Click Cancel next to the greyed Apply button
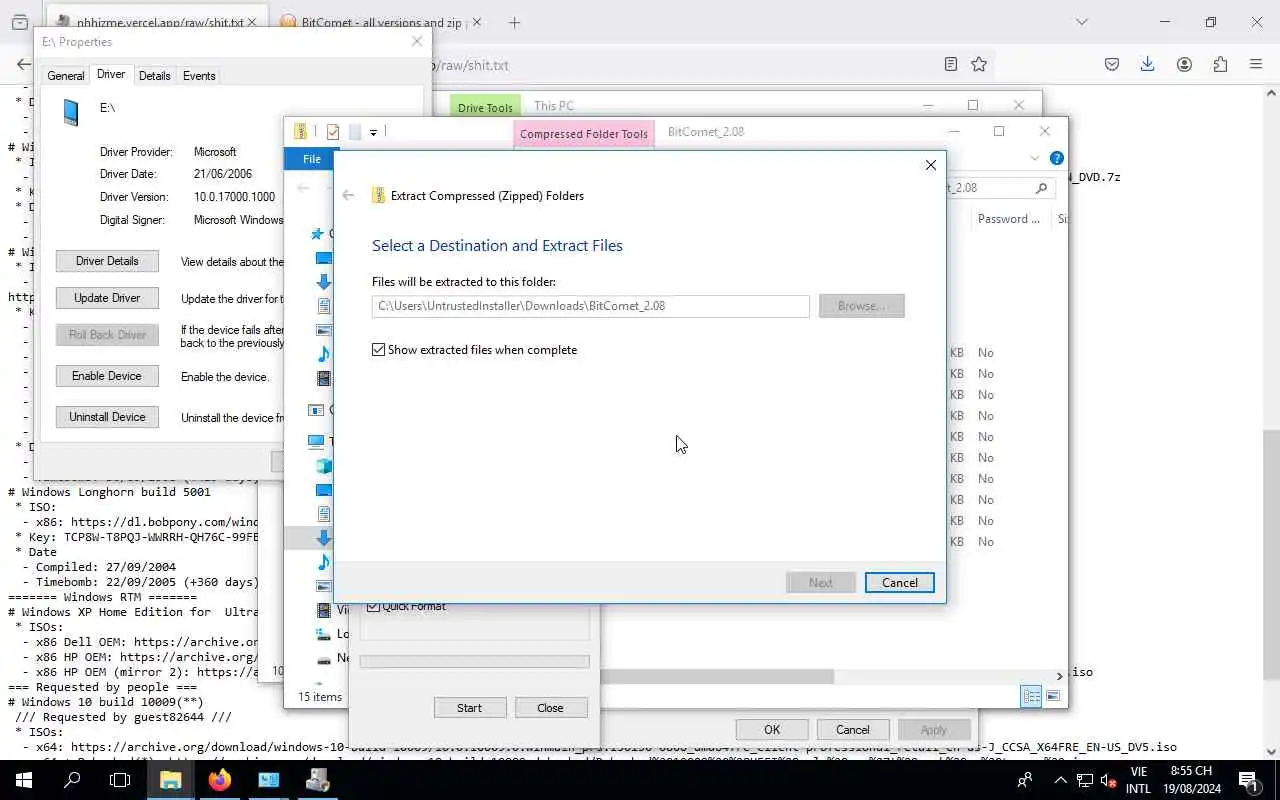Image resolution: width=1280 pixels, height=800 pixels. (853, 730)
